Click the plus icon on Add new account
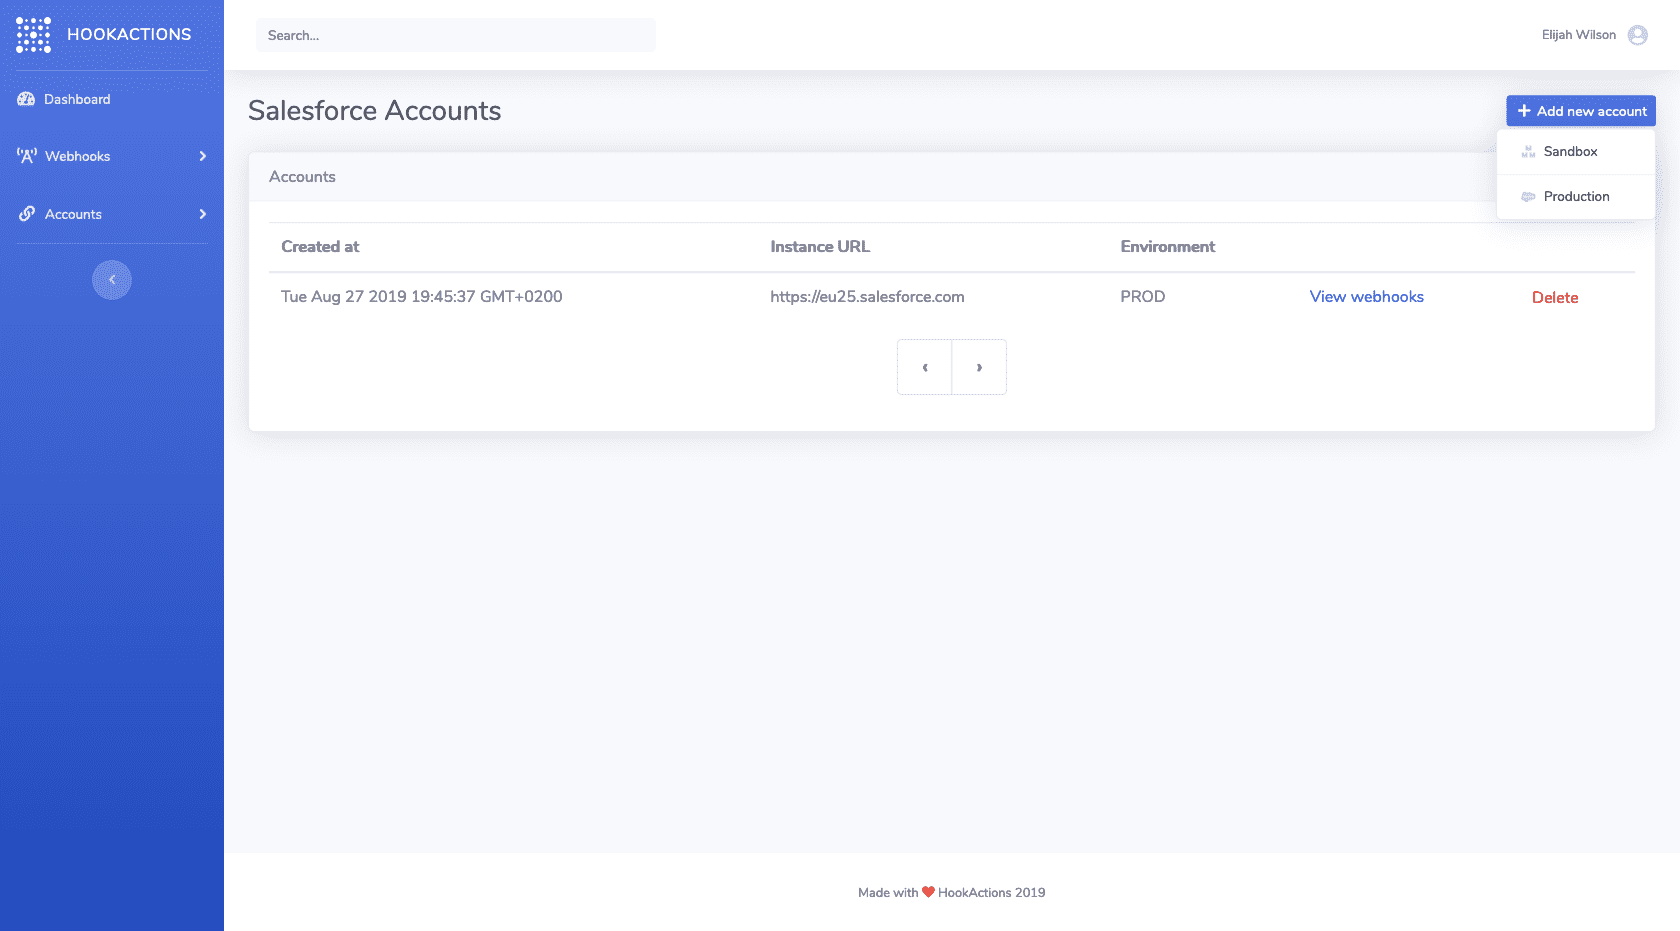Screen dimensions: 1680x931 click(x=1524, y=111)
